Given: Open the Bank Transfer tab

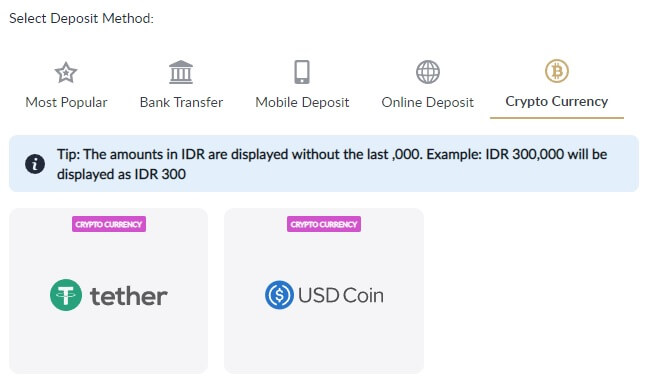Looking at the screenshot, I should (181, 102).
